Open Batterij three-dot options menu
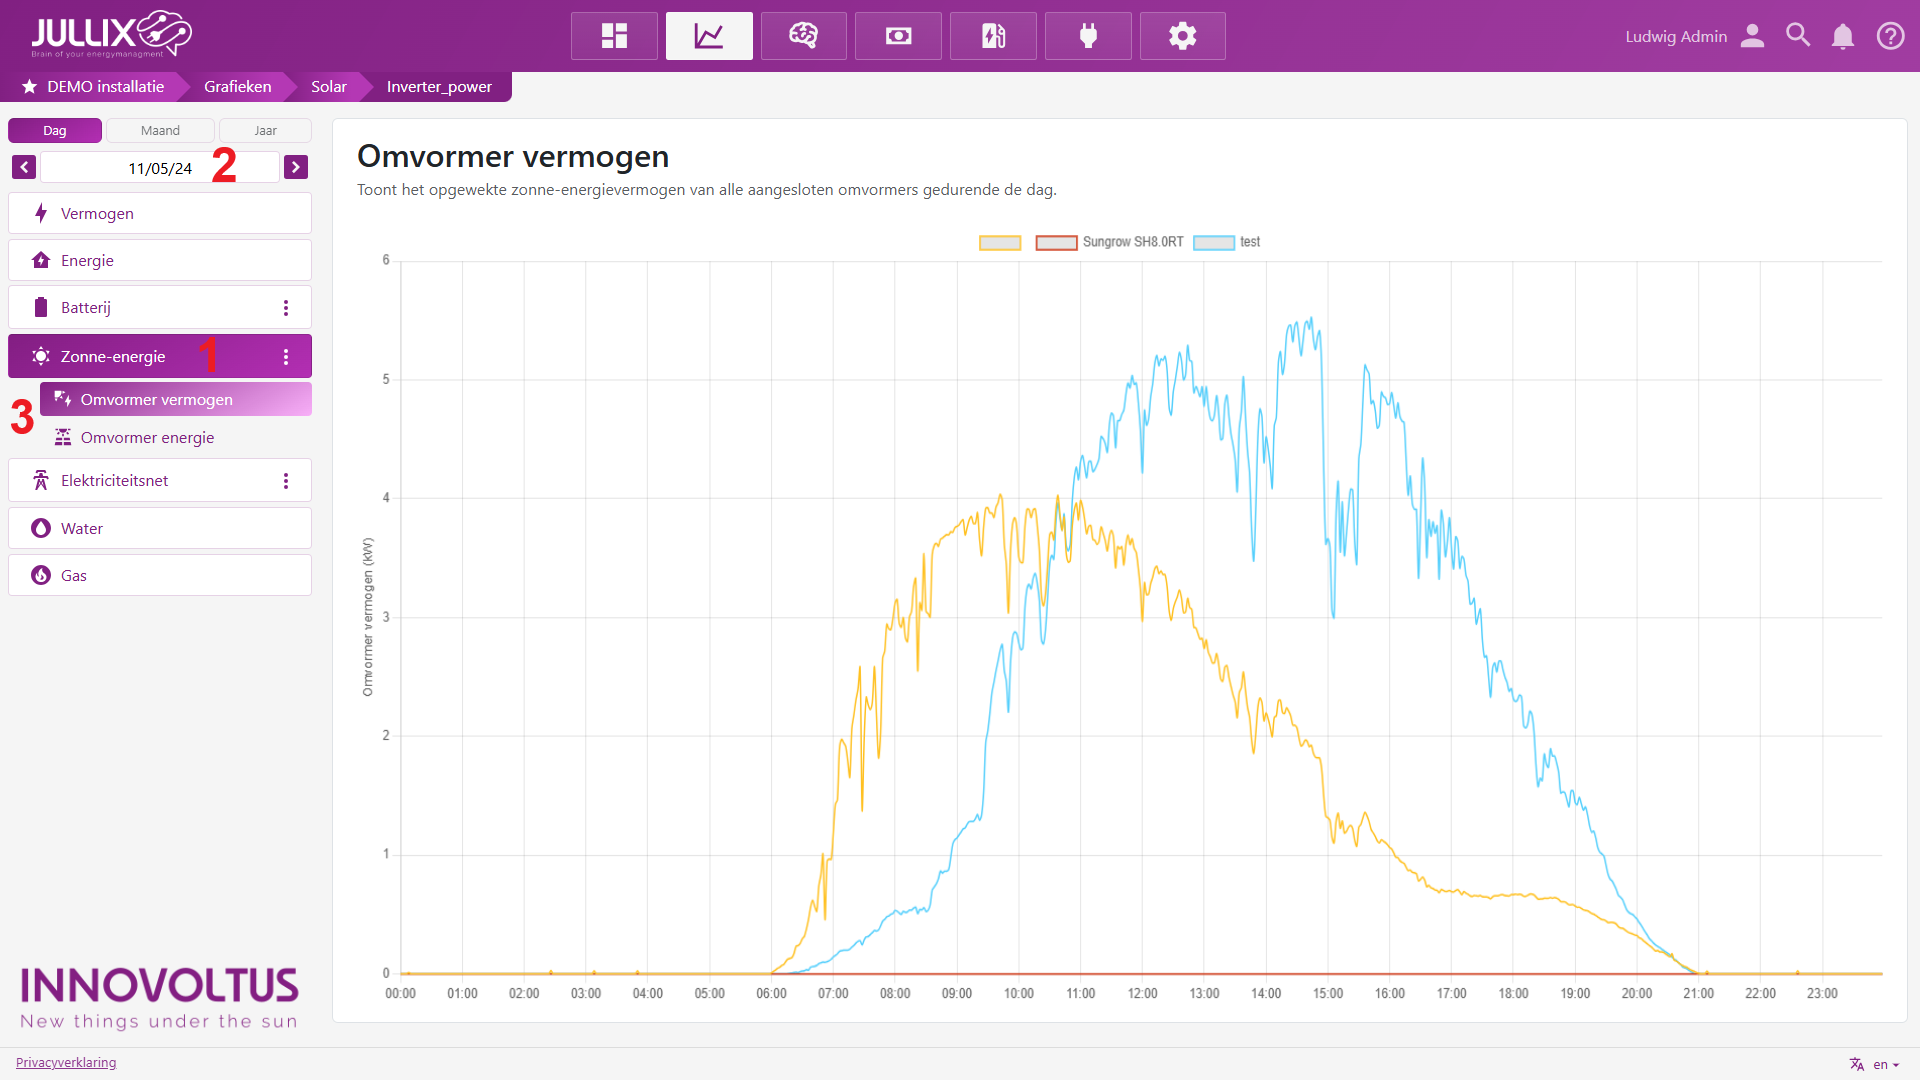 point(286,308)
